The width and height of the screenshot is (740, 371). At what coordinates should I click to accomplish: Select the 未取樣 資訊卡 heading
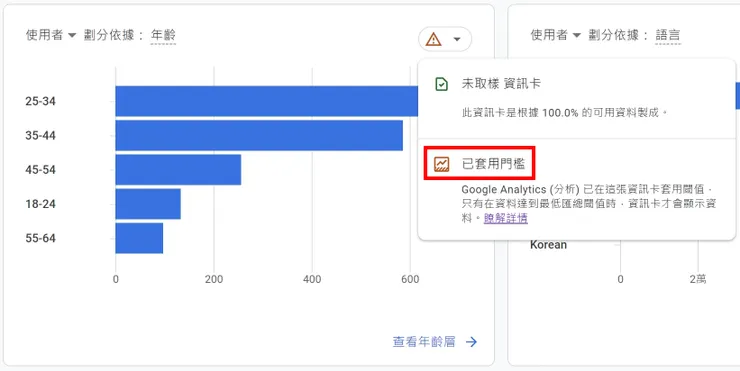[x=501, y=84]
